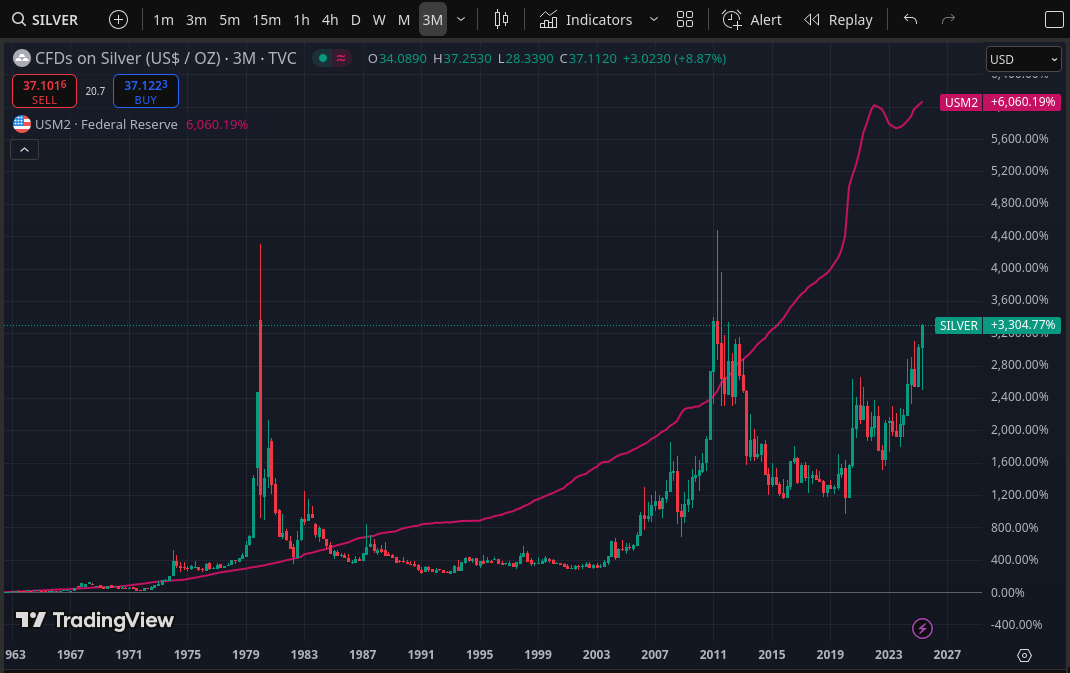Click the CFDs on Silver symbol title
Viewport: 1070px width, 673px height.
pyautogui.click(x=166, y=59)
